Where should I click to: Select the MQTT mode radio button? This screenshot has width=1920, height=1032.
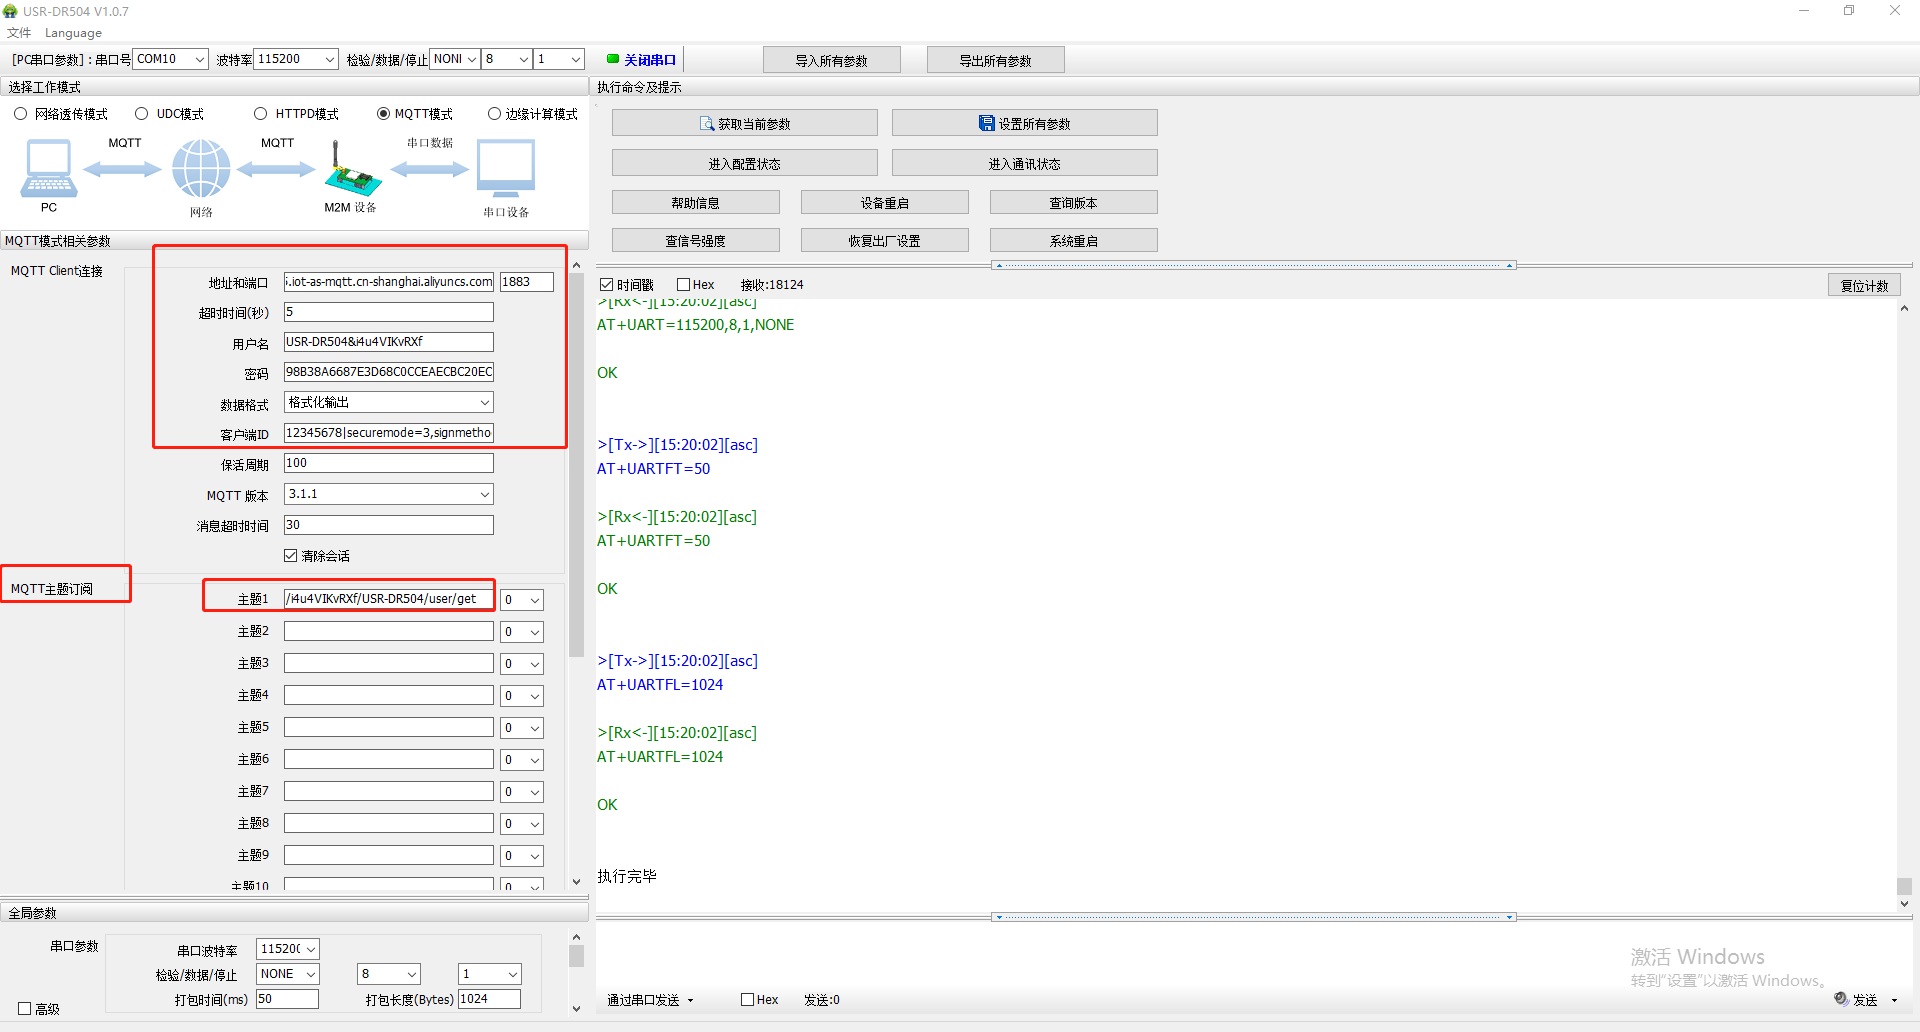point(383,114)
